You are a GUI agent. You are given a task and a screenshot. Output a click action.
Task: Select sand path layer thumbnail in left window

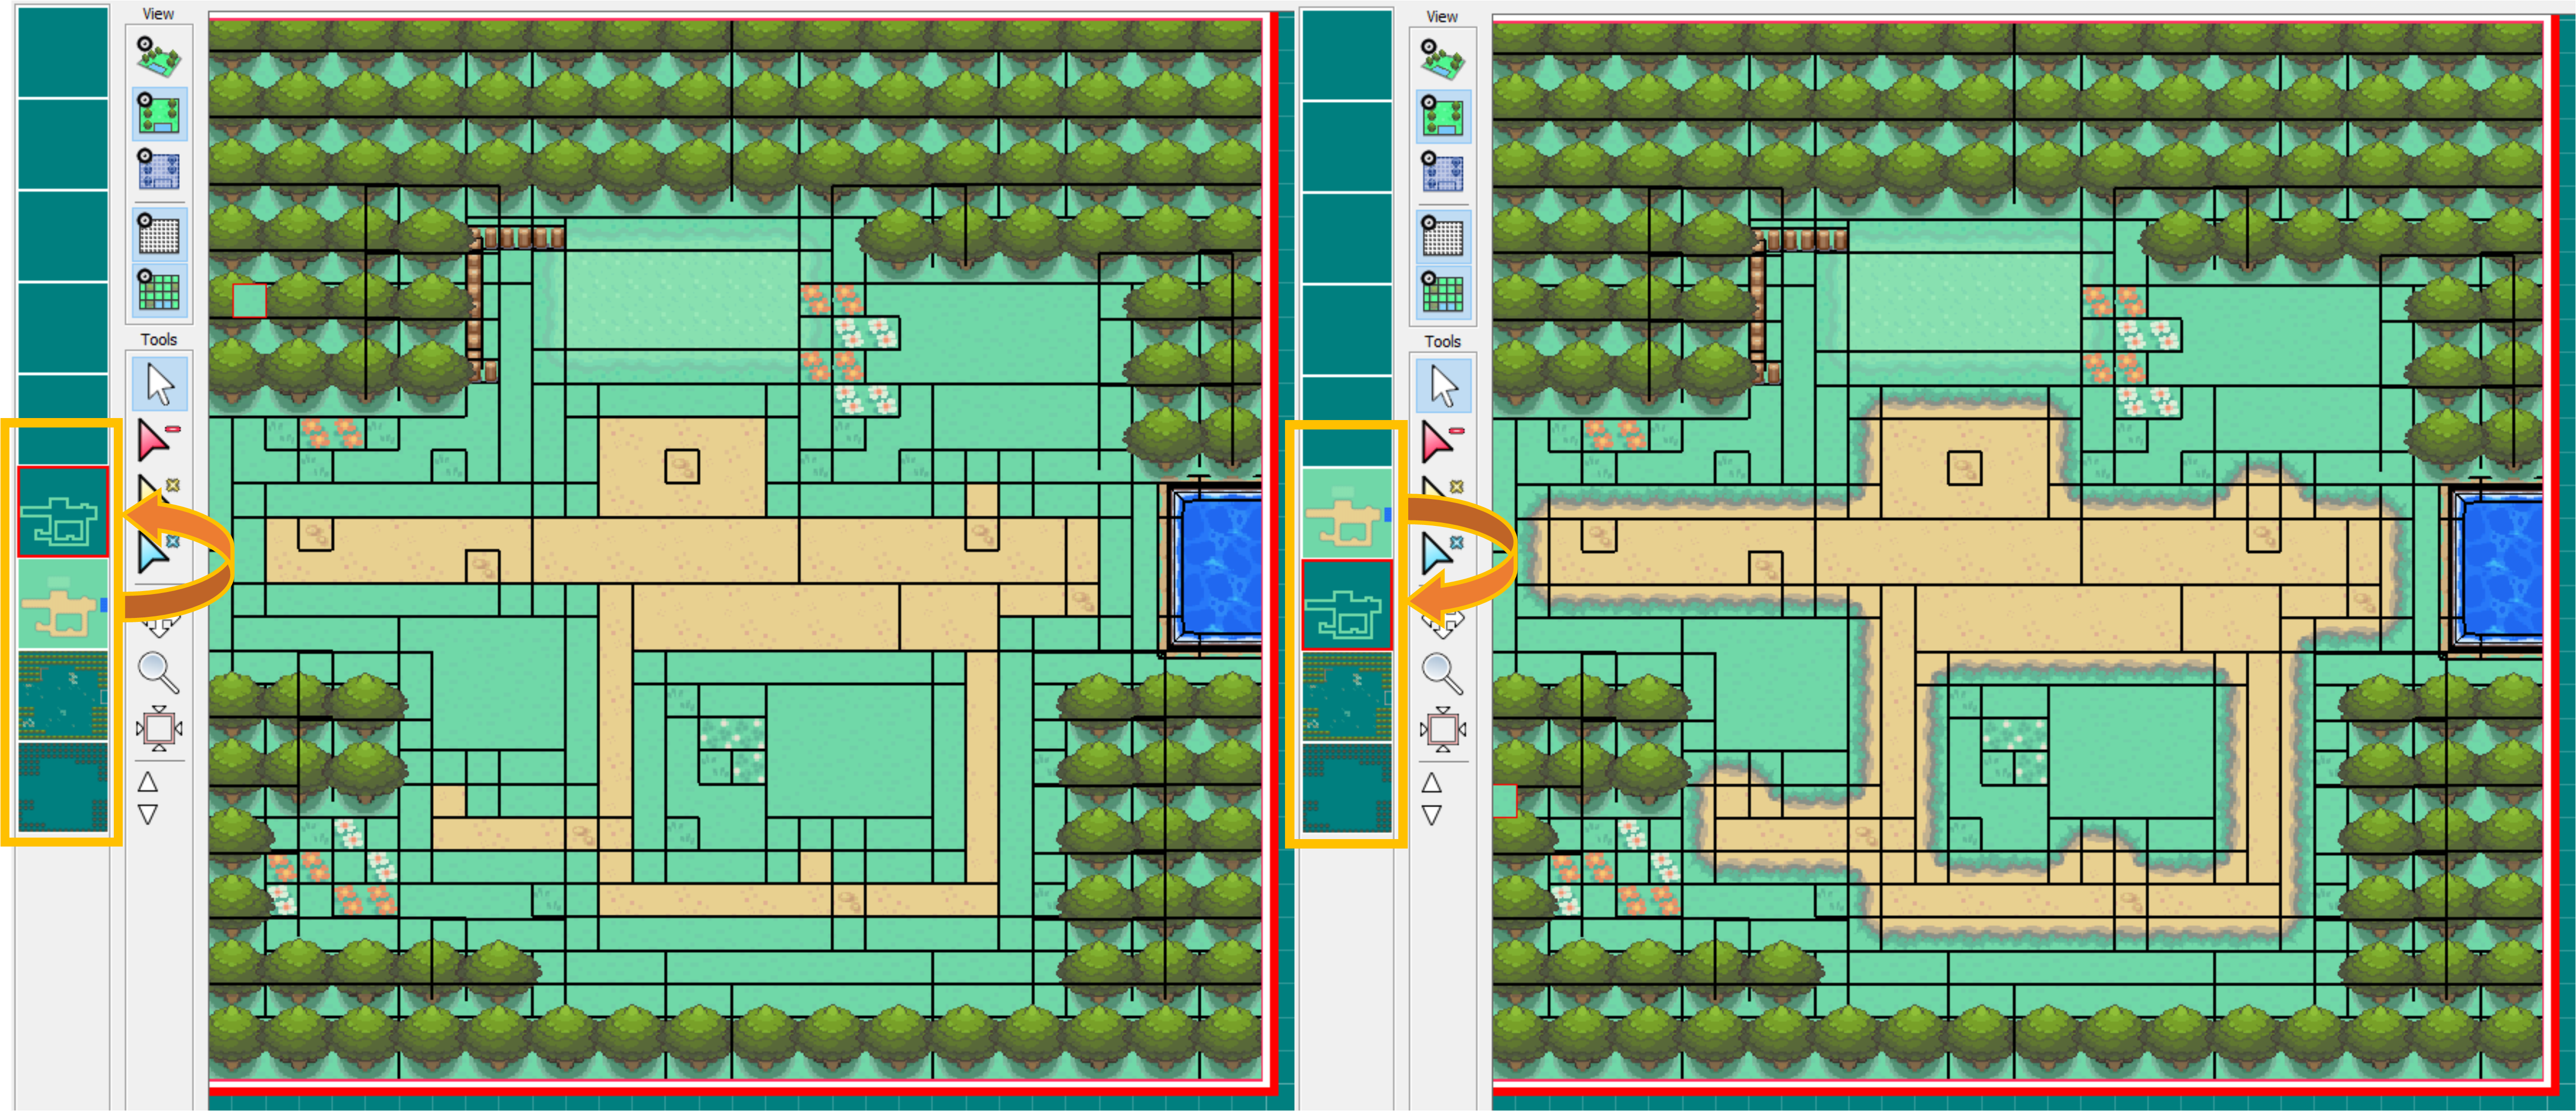[63, 604]
